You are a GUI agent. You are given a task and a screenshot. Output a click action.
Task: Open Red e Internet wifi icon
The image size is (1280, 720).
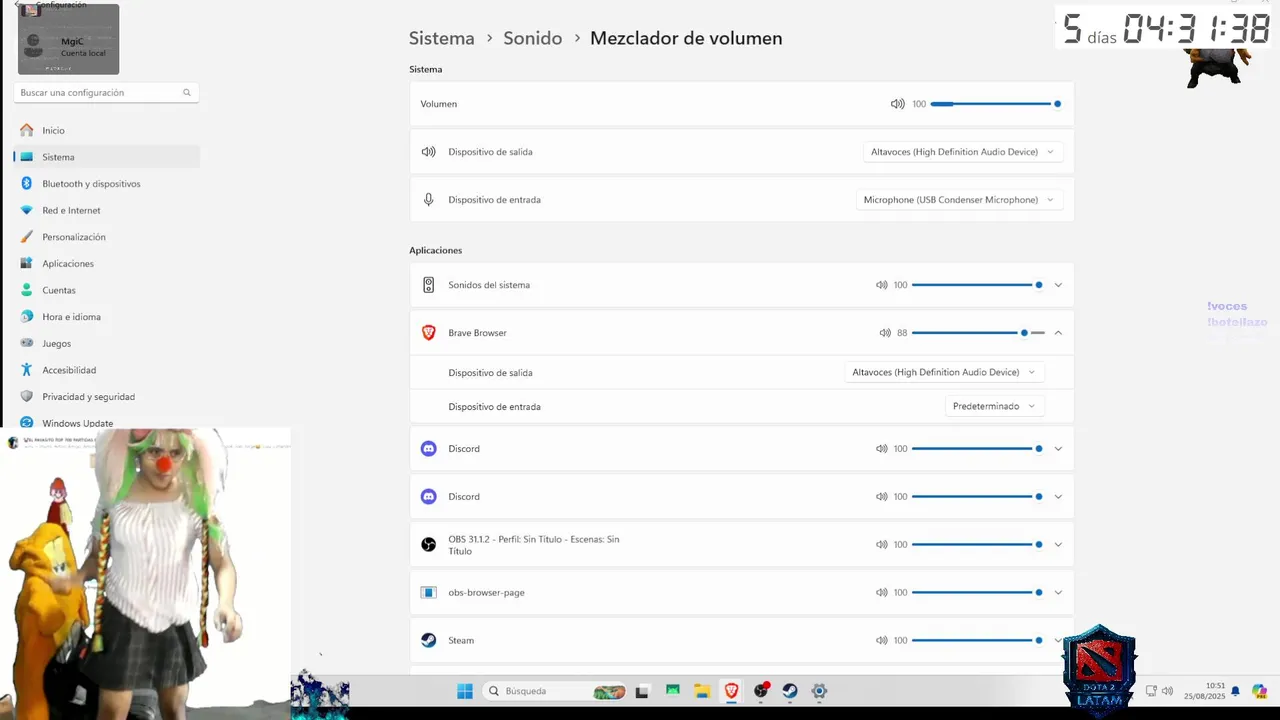26,211
